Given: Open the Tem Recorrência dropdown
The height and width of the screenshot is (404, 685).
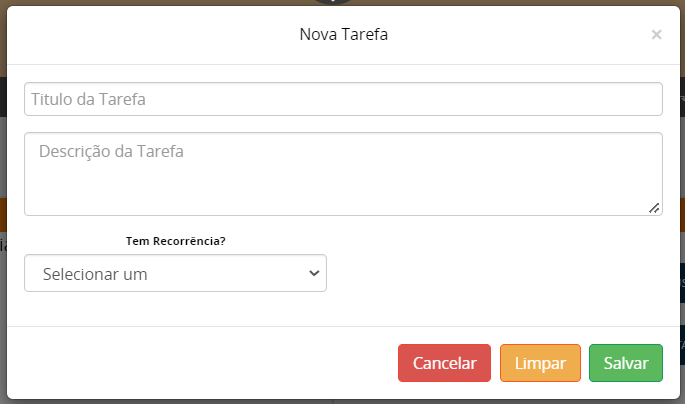Looking at the screenshot, I should point(175,273).
